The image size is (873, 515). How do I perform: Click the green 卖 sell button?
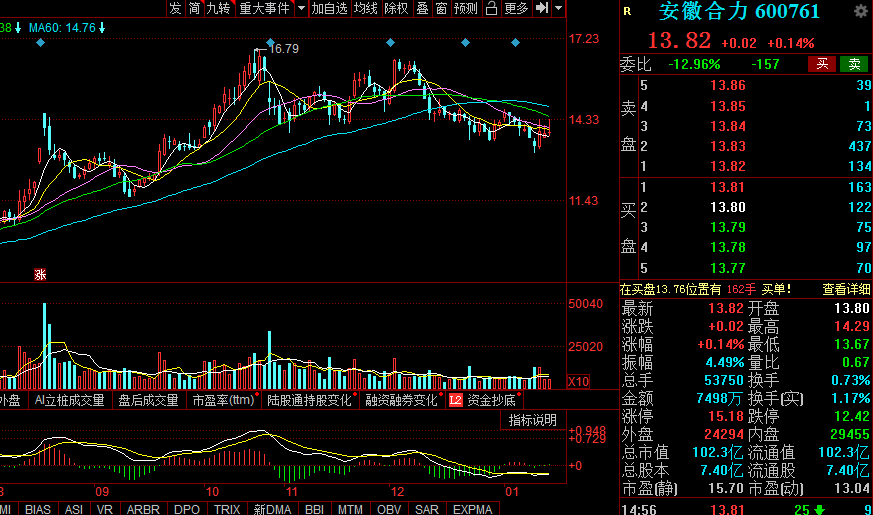(x=854, y=64)
